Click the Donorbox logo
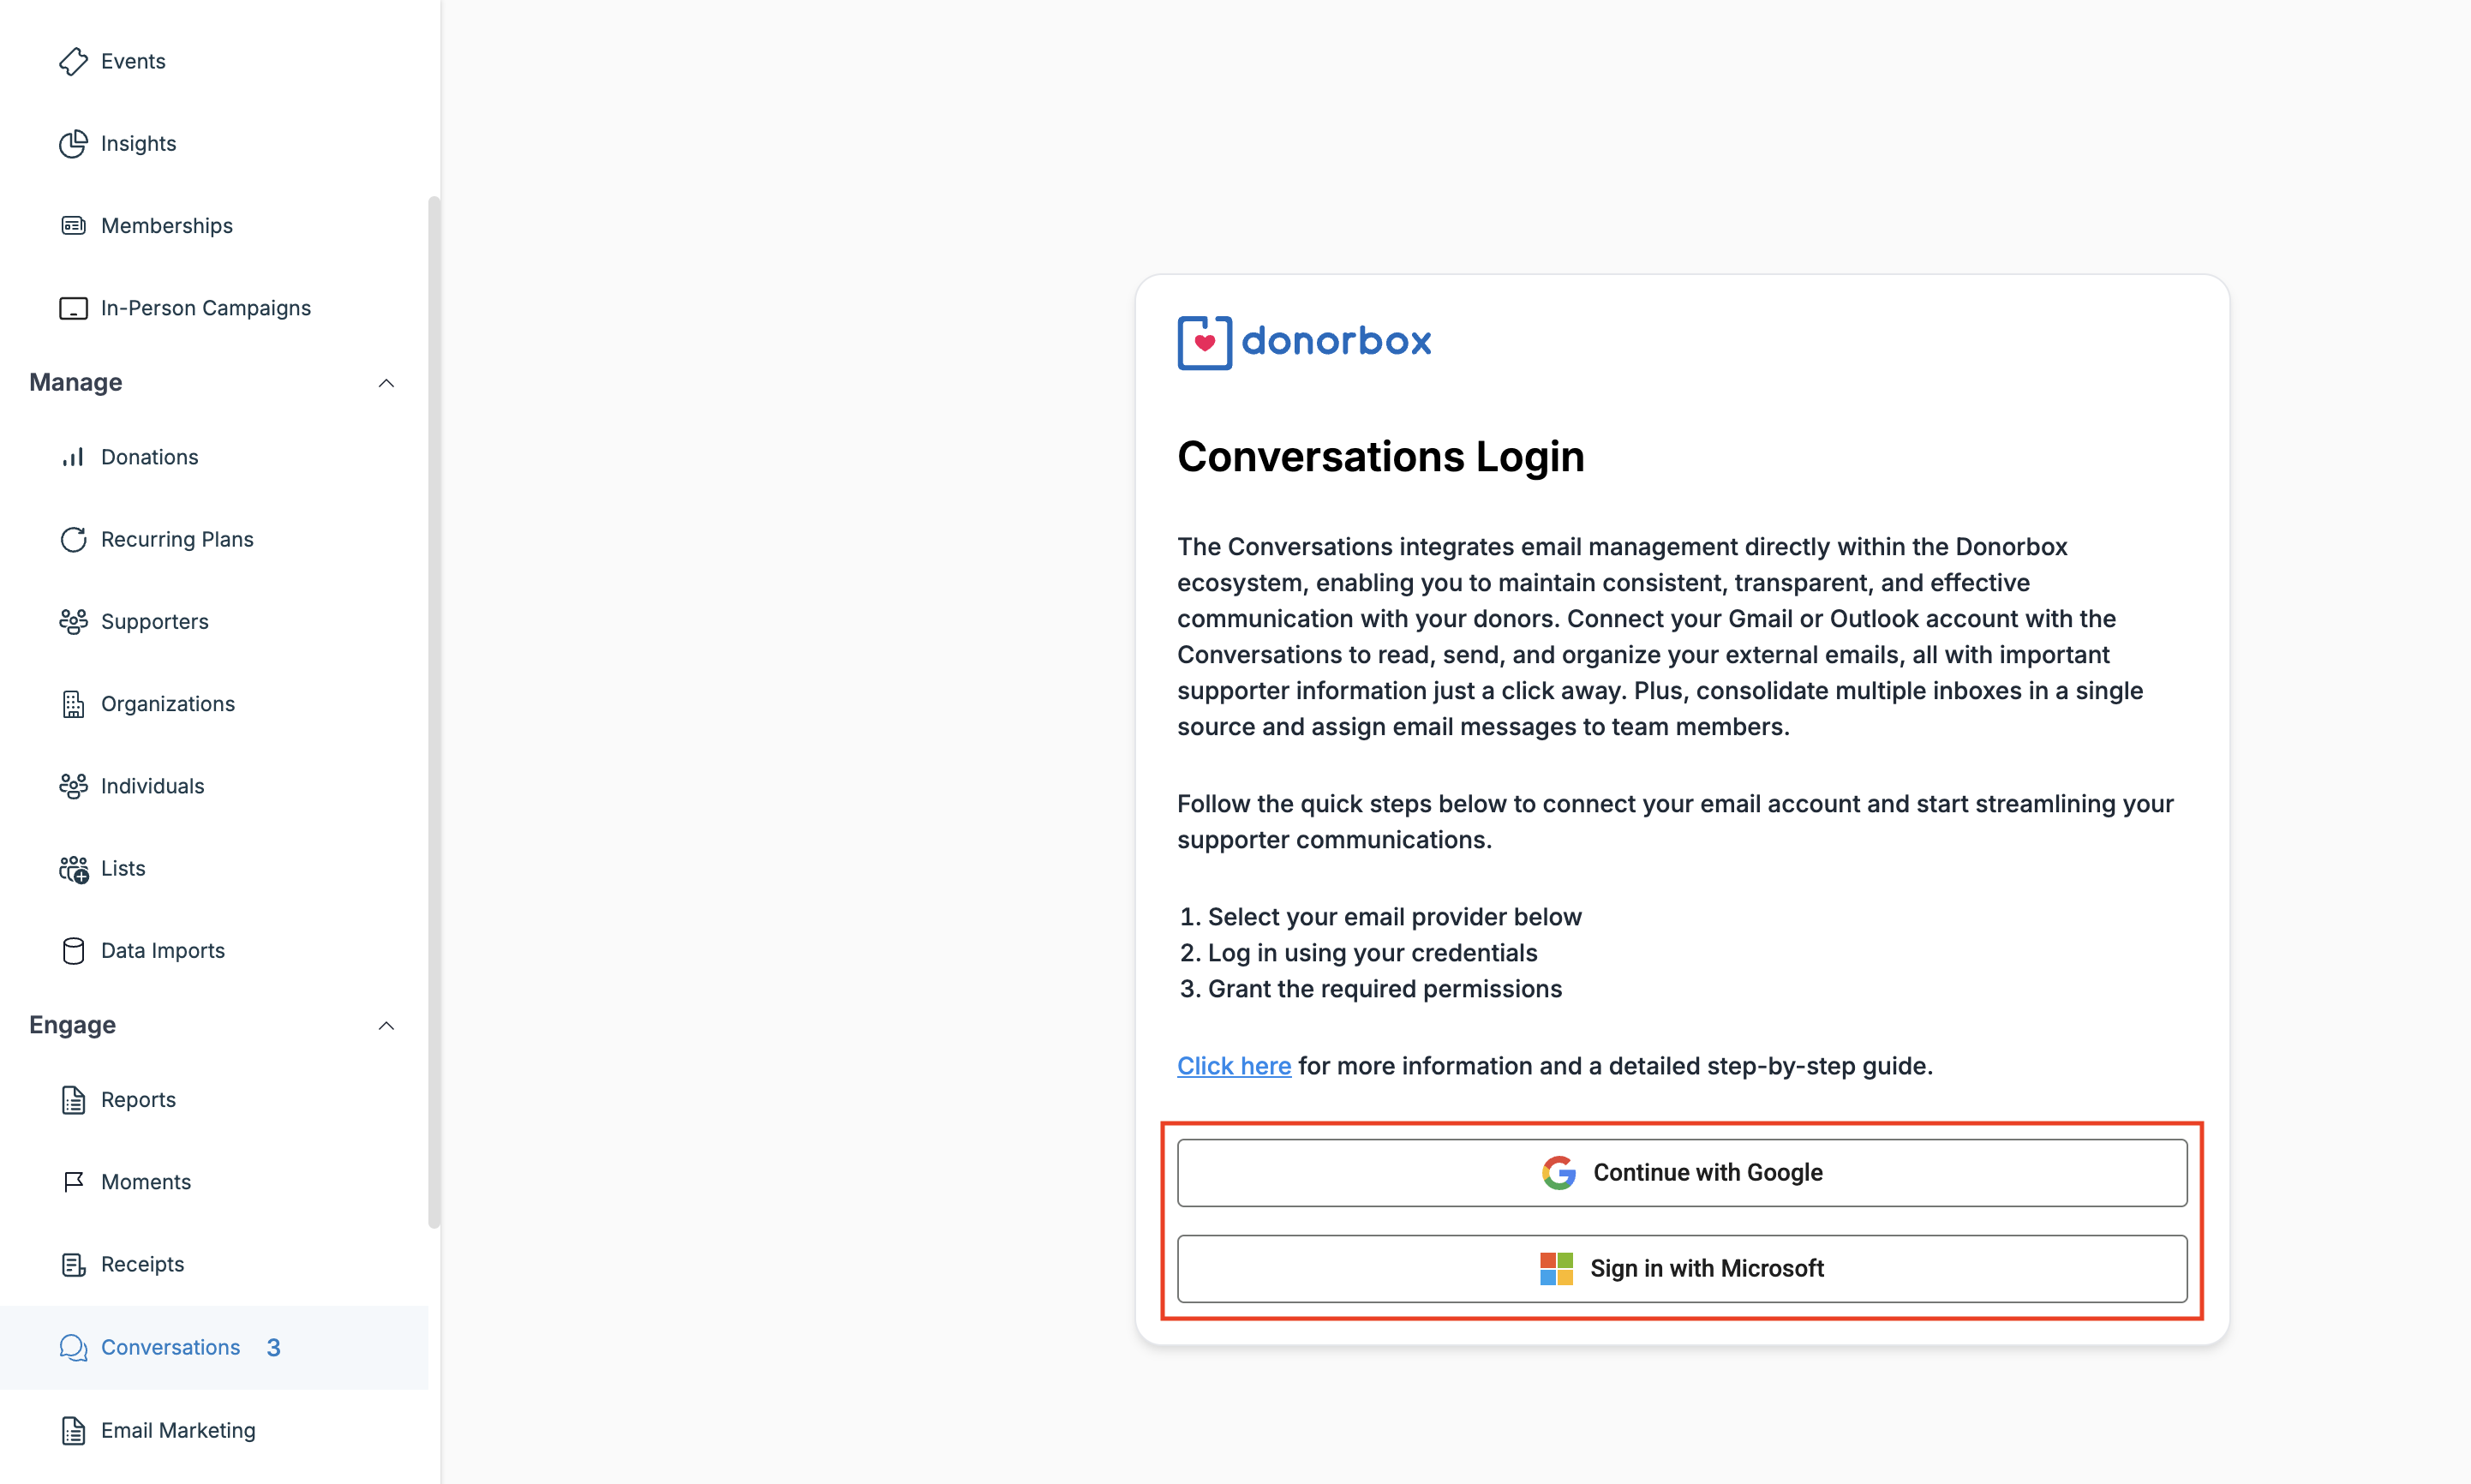This screenshot has width=2471, height=1484. coord(1304,342)
